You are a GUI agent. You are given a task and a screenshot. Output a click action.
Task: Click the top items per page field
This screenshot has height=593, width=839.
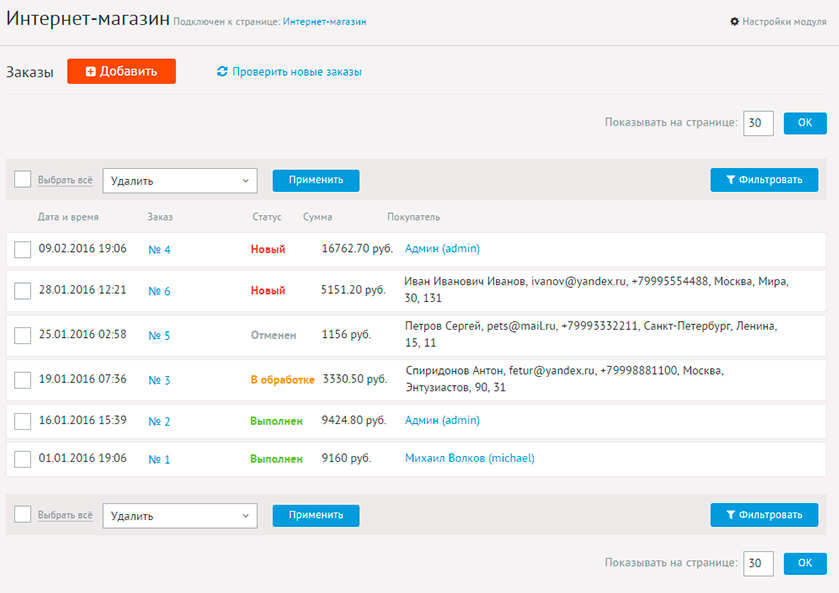tap(758, 123)
